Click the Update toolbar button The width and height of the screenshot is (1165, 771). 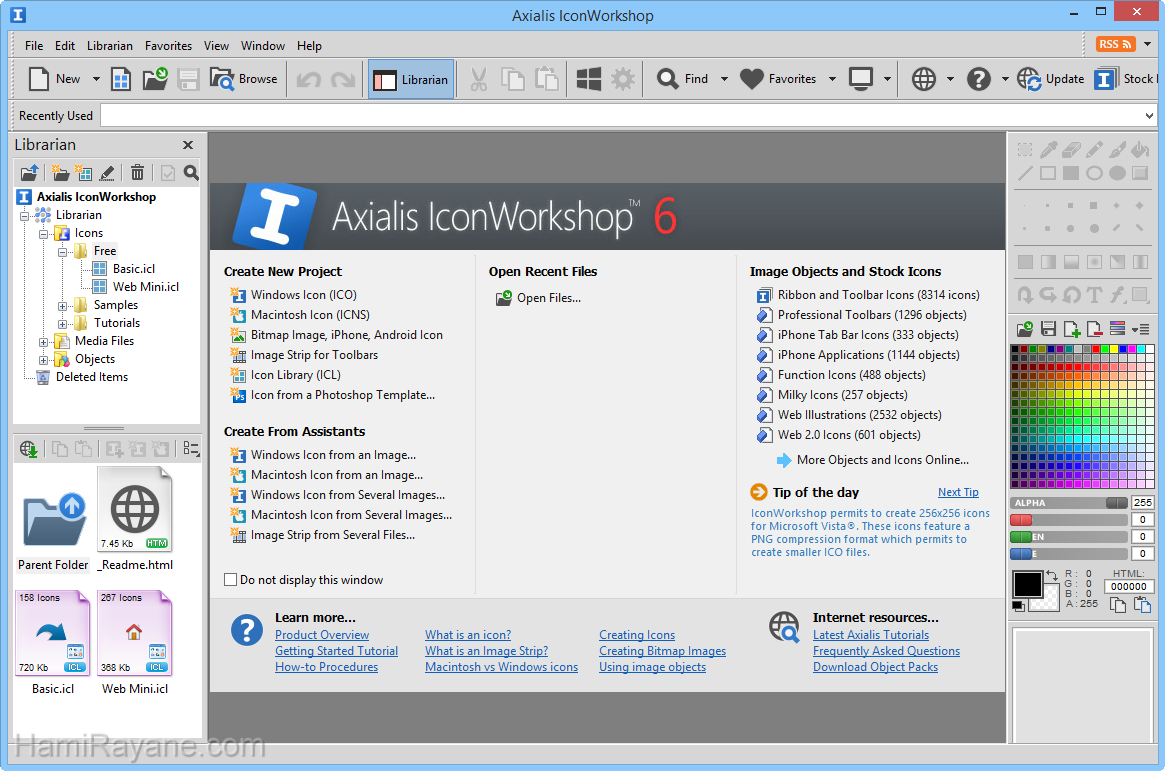1051,79
